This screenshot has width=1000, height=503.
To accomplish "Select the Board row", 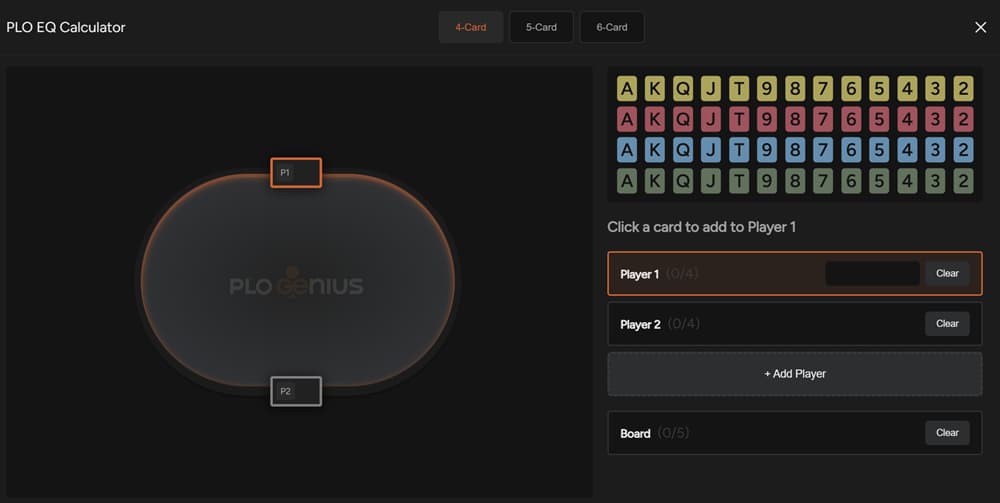I will click(795, 433).
